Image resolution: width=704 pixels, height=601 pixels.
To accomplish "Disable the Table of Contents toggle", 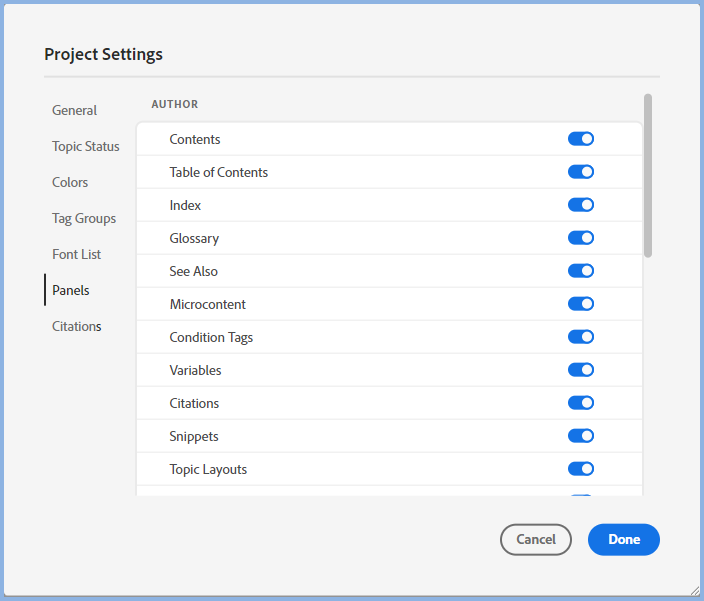I will pos(580,172).
